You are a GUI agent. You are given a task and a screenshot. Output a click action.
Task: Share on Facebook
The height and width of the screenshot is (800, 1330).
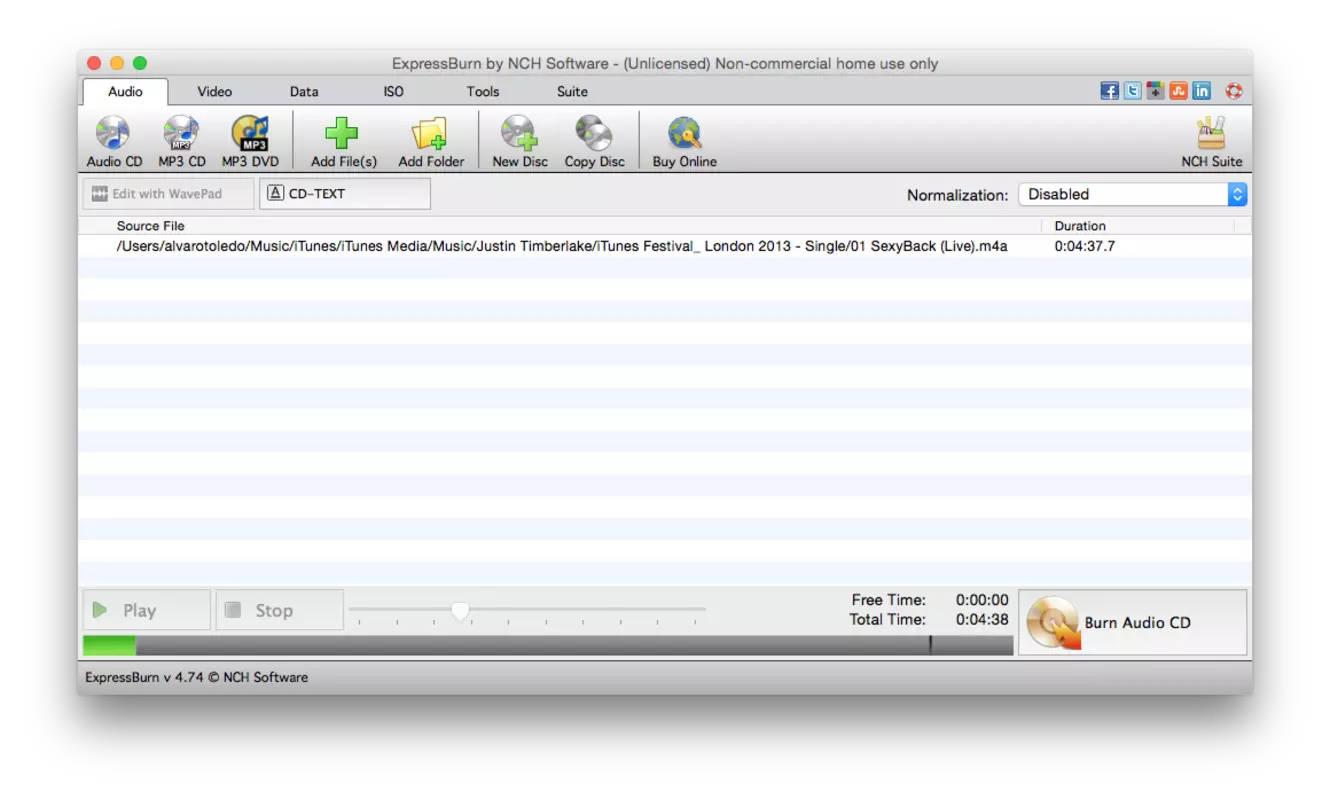click(x=1109, y=91)
